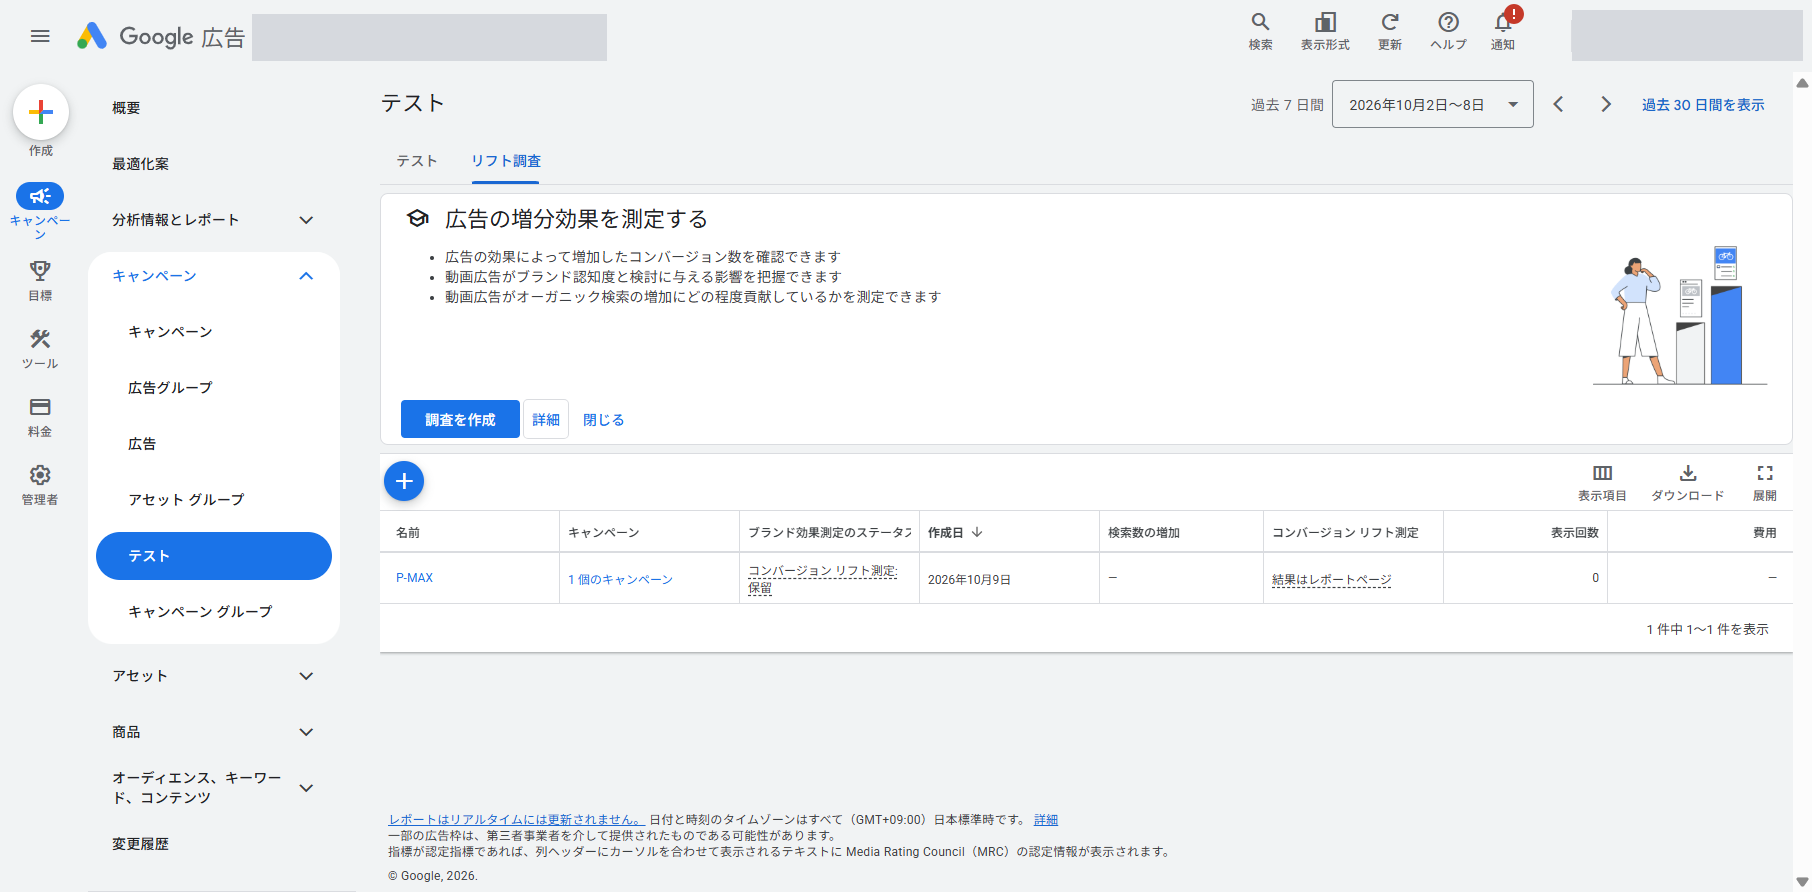Open the 表示項目 columns icon
Image resolution: width=1812 pixels, height=892 pixels.
[x=1602, y=473]
